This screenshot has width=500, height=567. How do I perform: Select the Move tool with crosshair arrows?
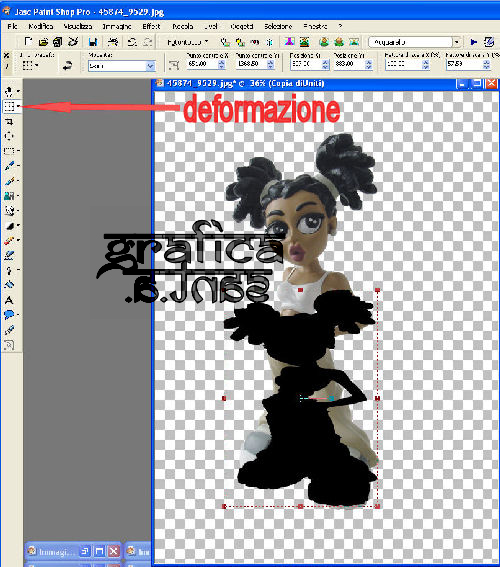pos(9,136)
